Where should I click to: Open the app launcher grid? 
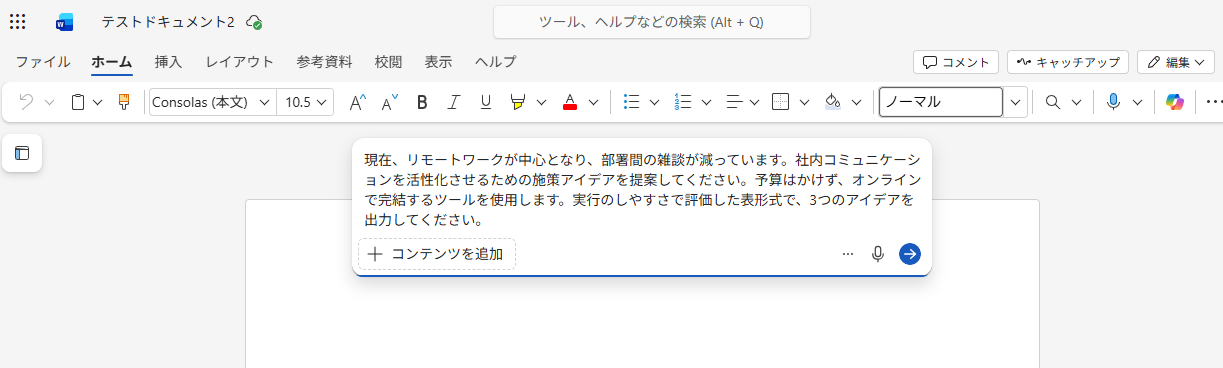click(x=17, y=22)
